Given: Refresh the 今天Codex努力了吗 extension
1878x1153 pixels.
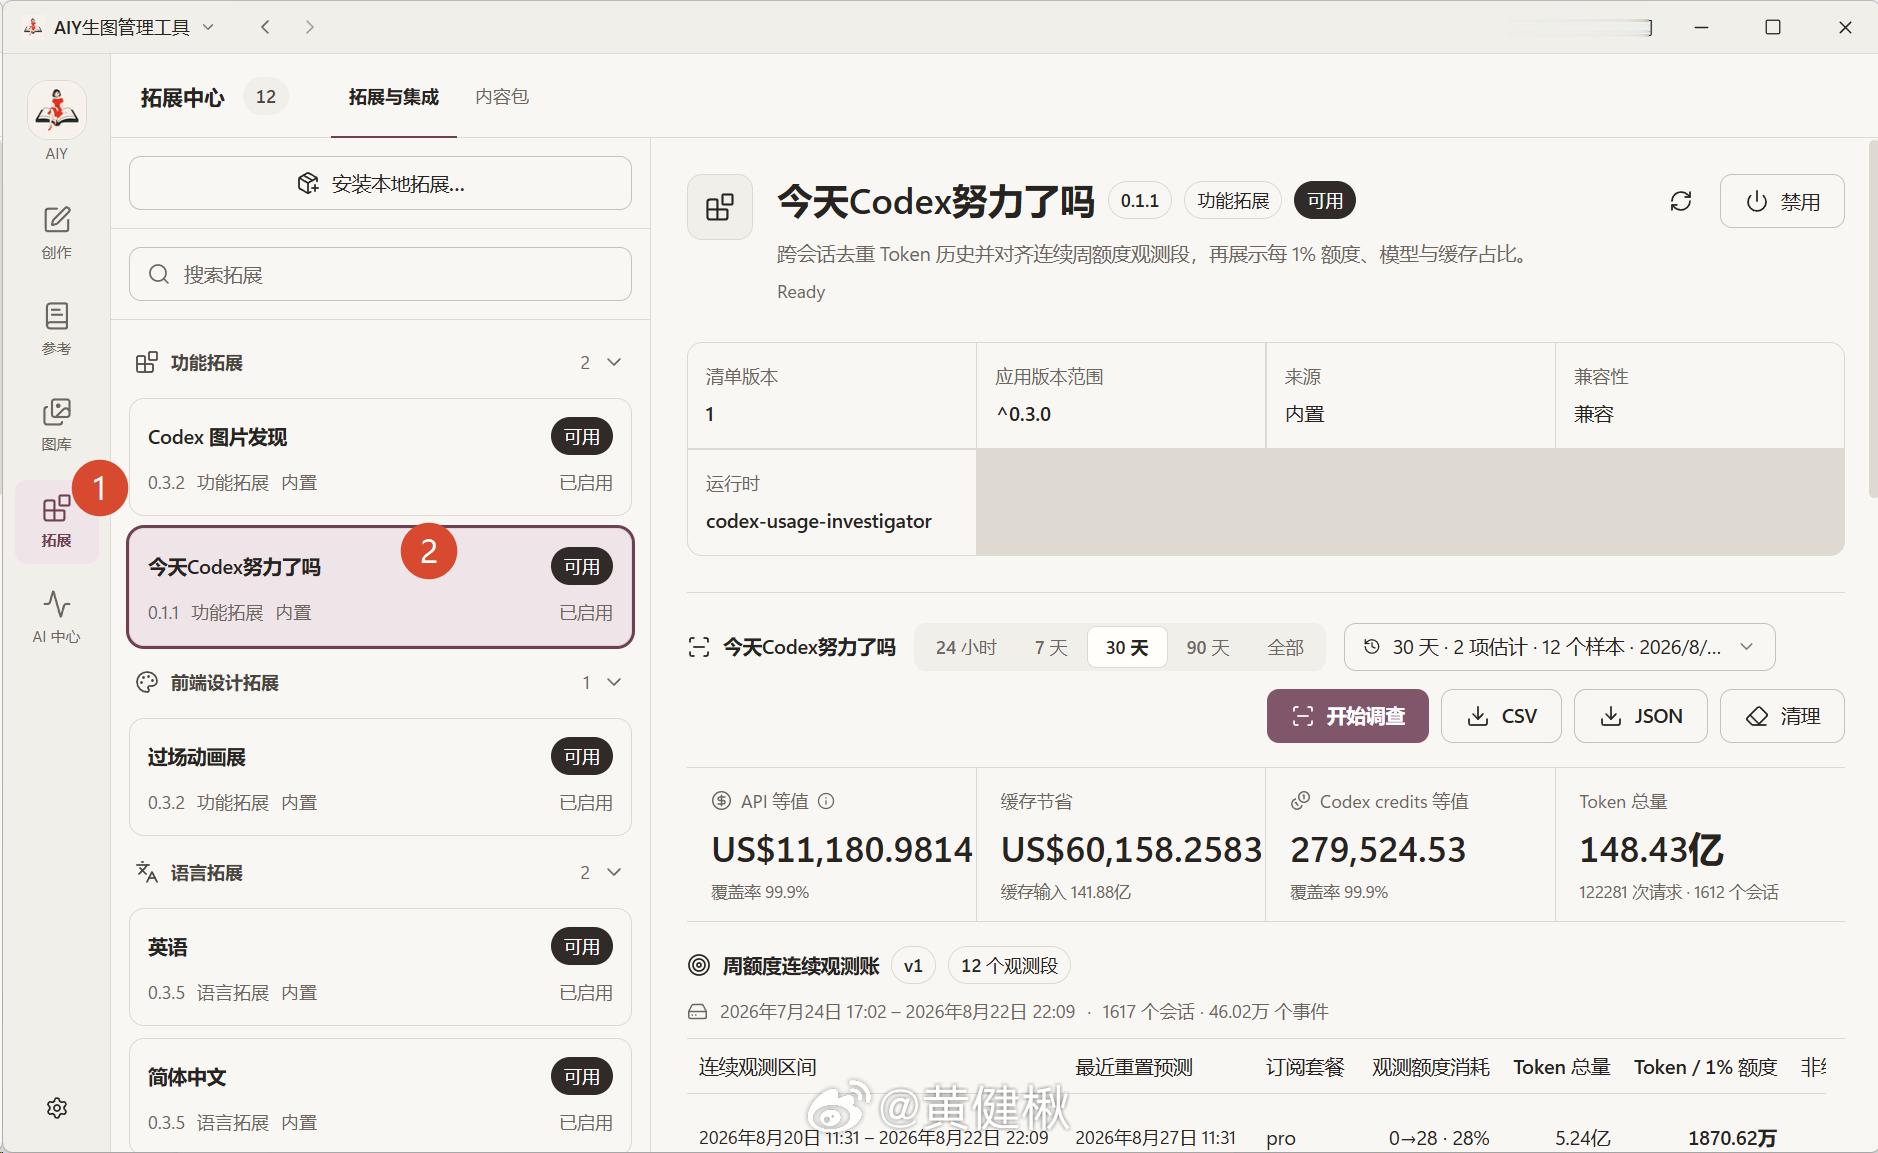Looking at the screenshot, I should coord(1681,201).
